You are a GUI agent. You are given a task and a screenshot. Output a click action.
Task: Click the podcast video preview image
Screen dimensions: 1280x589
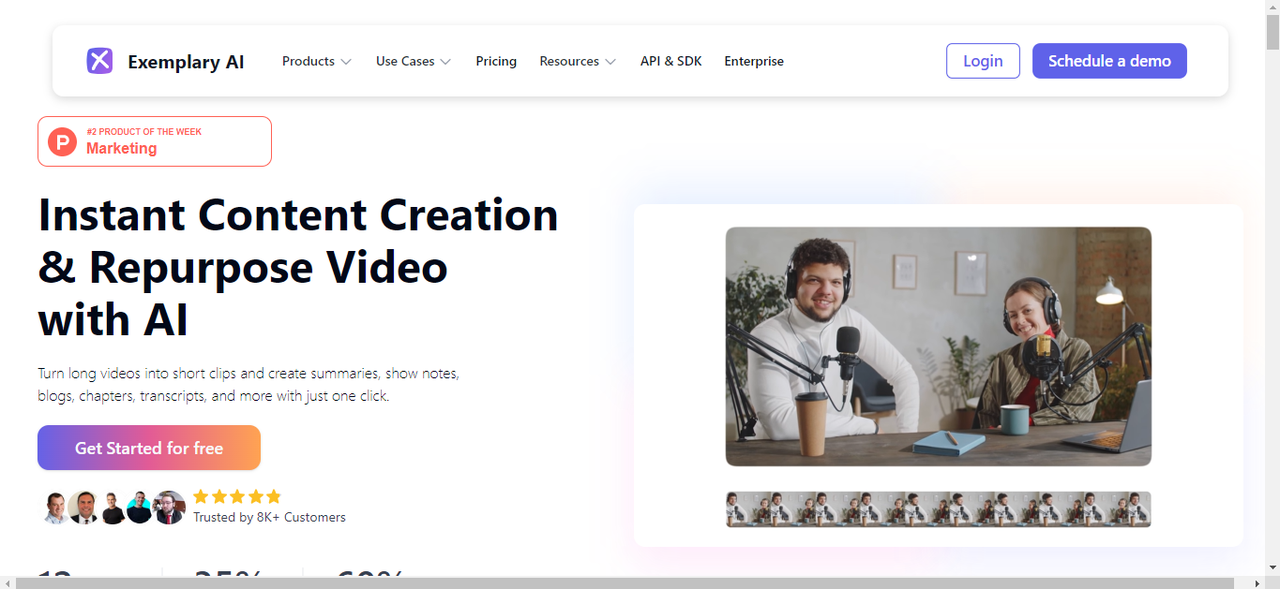[938, 346]
